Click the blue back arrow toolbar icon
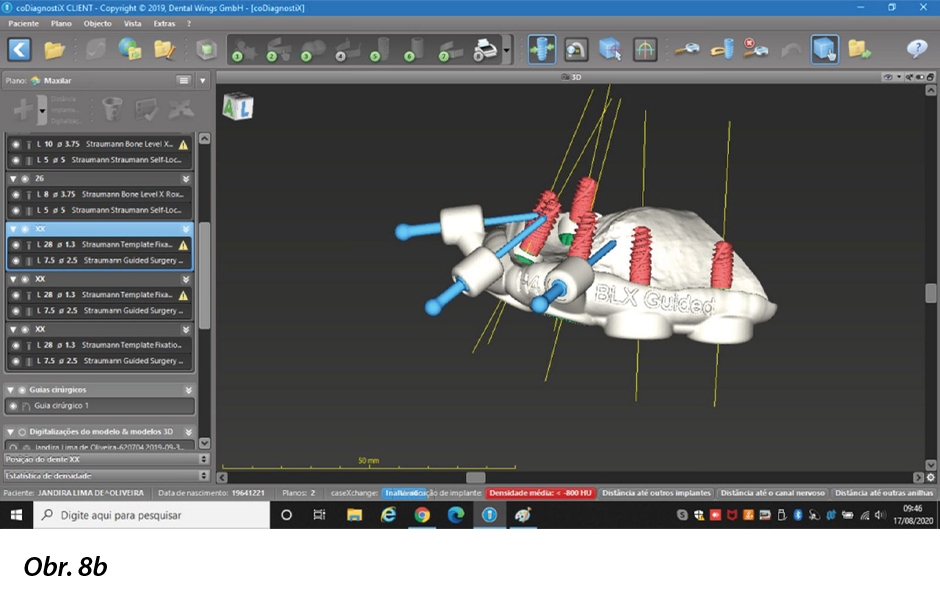940x600 pixels. 19,50
